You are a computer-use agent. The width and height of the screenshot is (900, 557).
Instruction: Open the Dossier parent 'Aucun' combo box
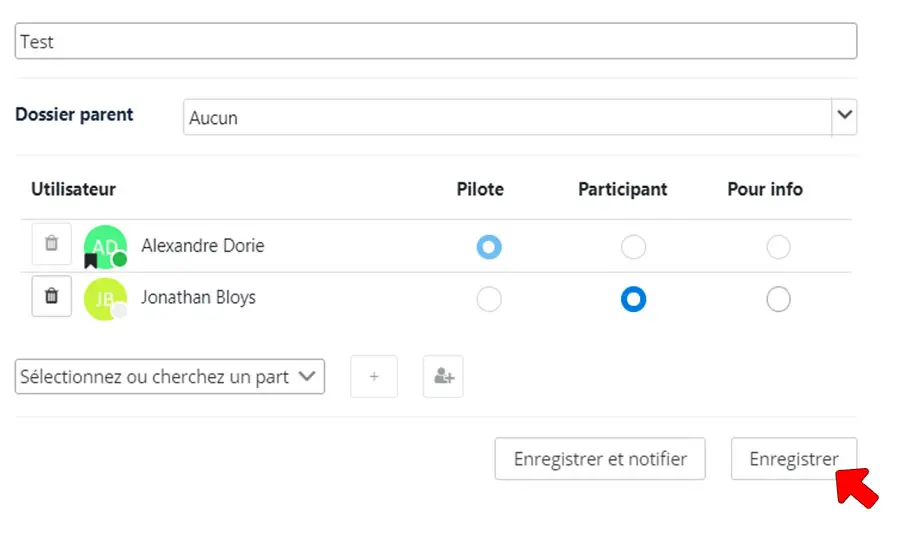(x=507, y=117)
